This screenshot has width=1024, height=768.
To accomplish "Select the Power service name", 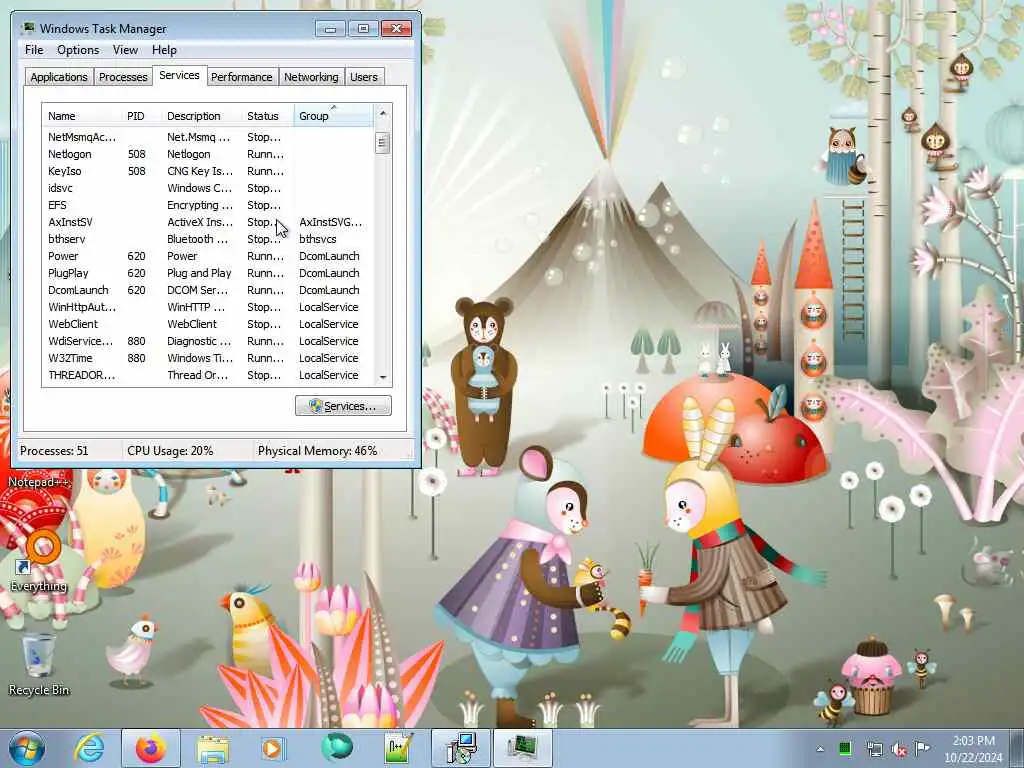I will point(63,256).
